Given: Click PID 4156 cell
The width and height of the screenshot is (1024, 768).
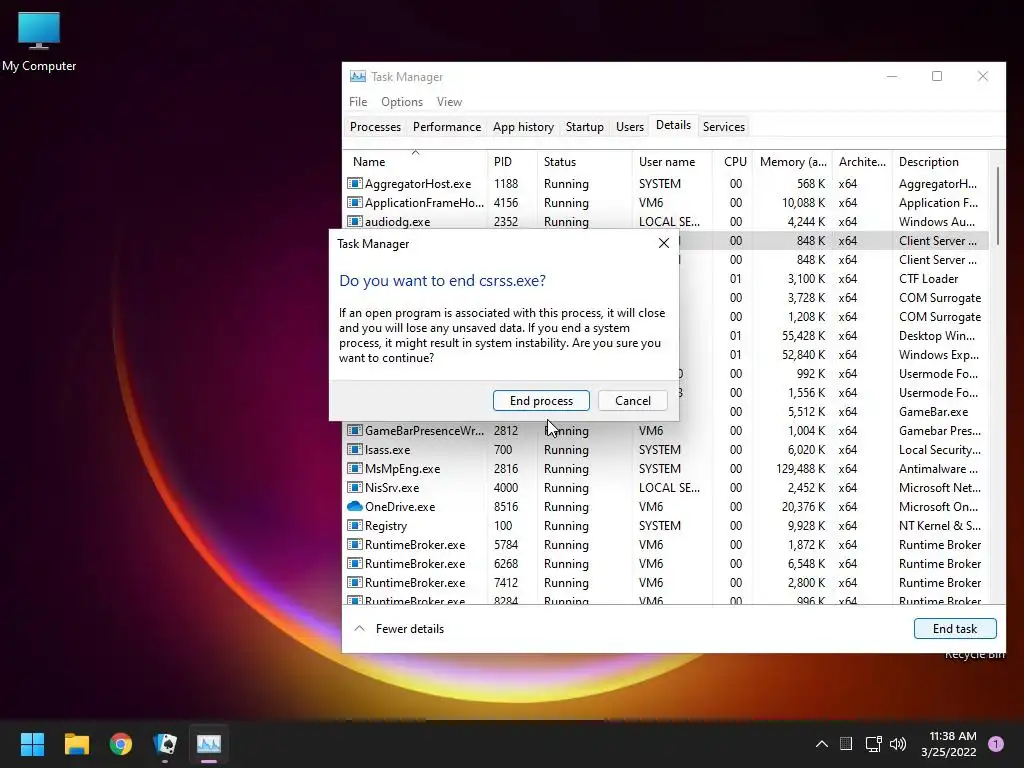Looking at the screenshot, I should 505,202.
